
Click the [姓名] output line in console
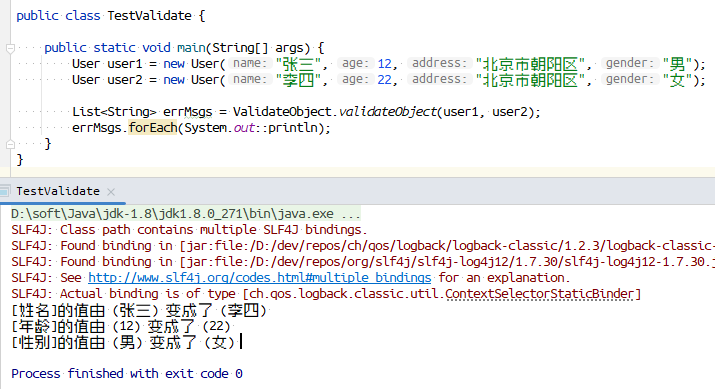139,311
